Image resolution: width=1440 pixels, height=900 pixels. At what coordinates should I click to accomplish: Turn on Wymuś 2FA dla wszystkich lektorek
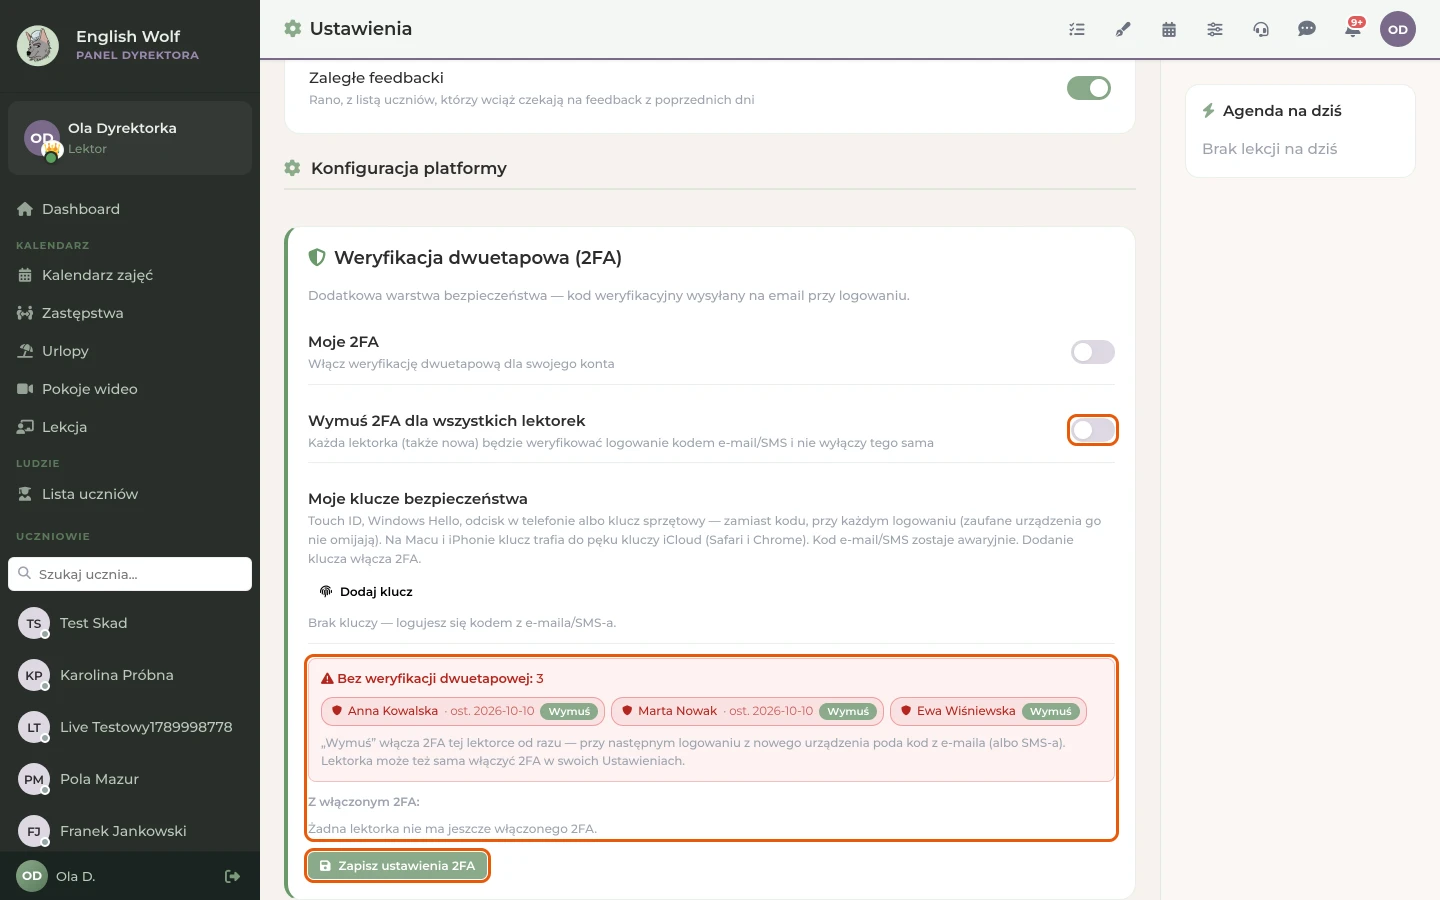(x=1093, y=430)
